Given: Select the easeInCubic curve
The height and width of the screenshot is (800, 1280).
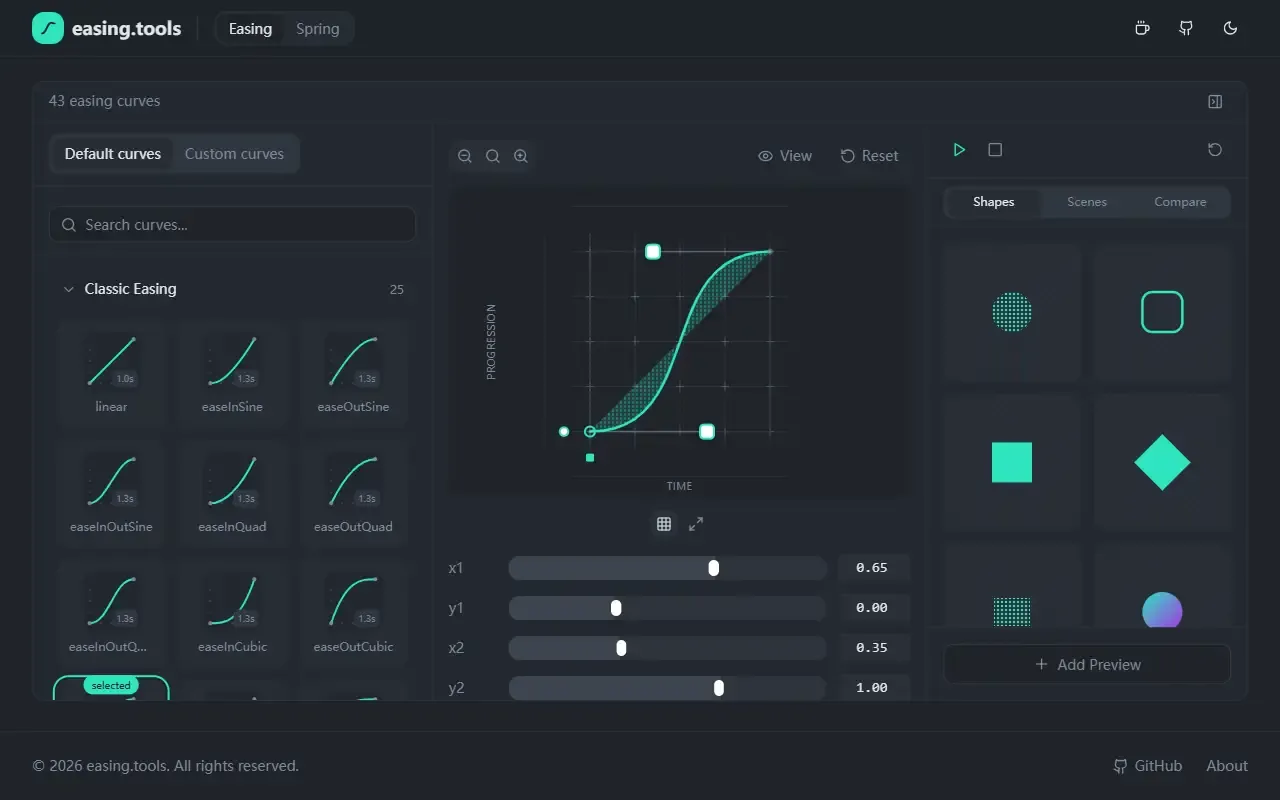Looking at the screenshot, I should (232, 614).
